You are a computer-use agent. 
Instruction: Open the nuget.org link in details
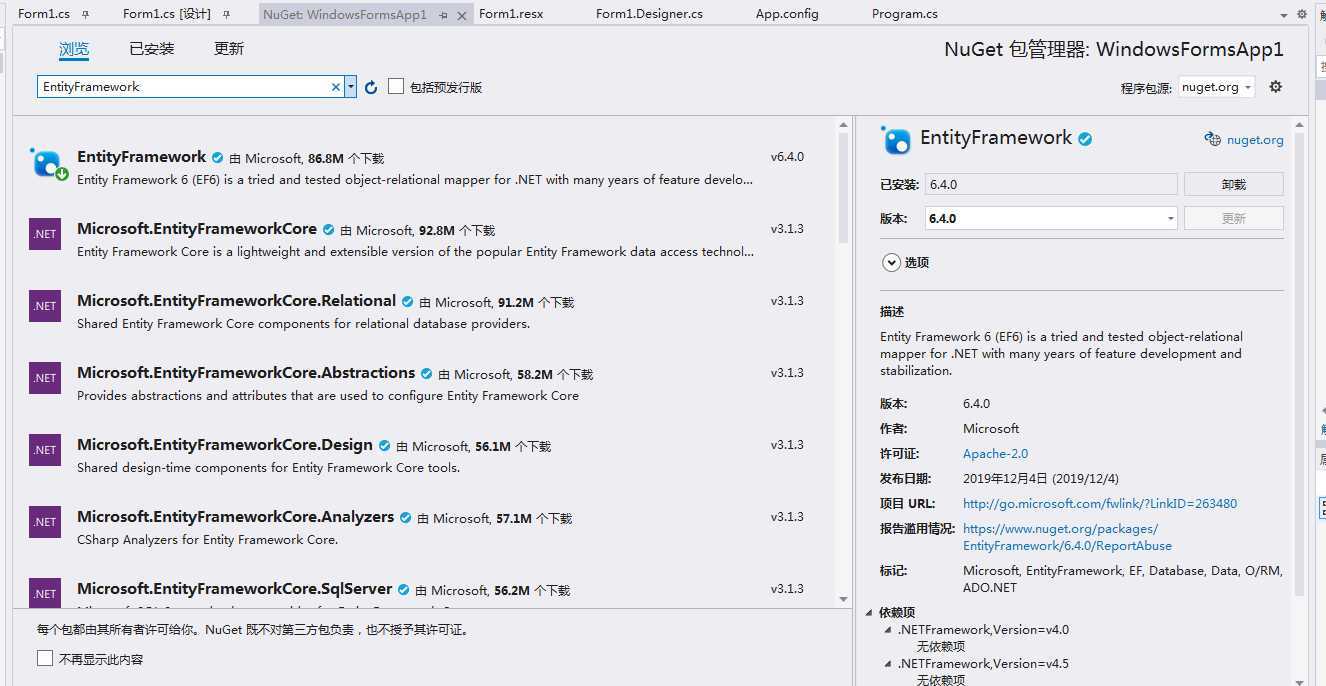(1255, 140)
